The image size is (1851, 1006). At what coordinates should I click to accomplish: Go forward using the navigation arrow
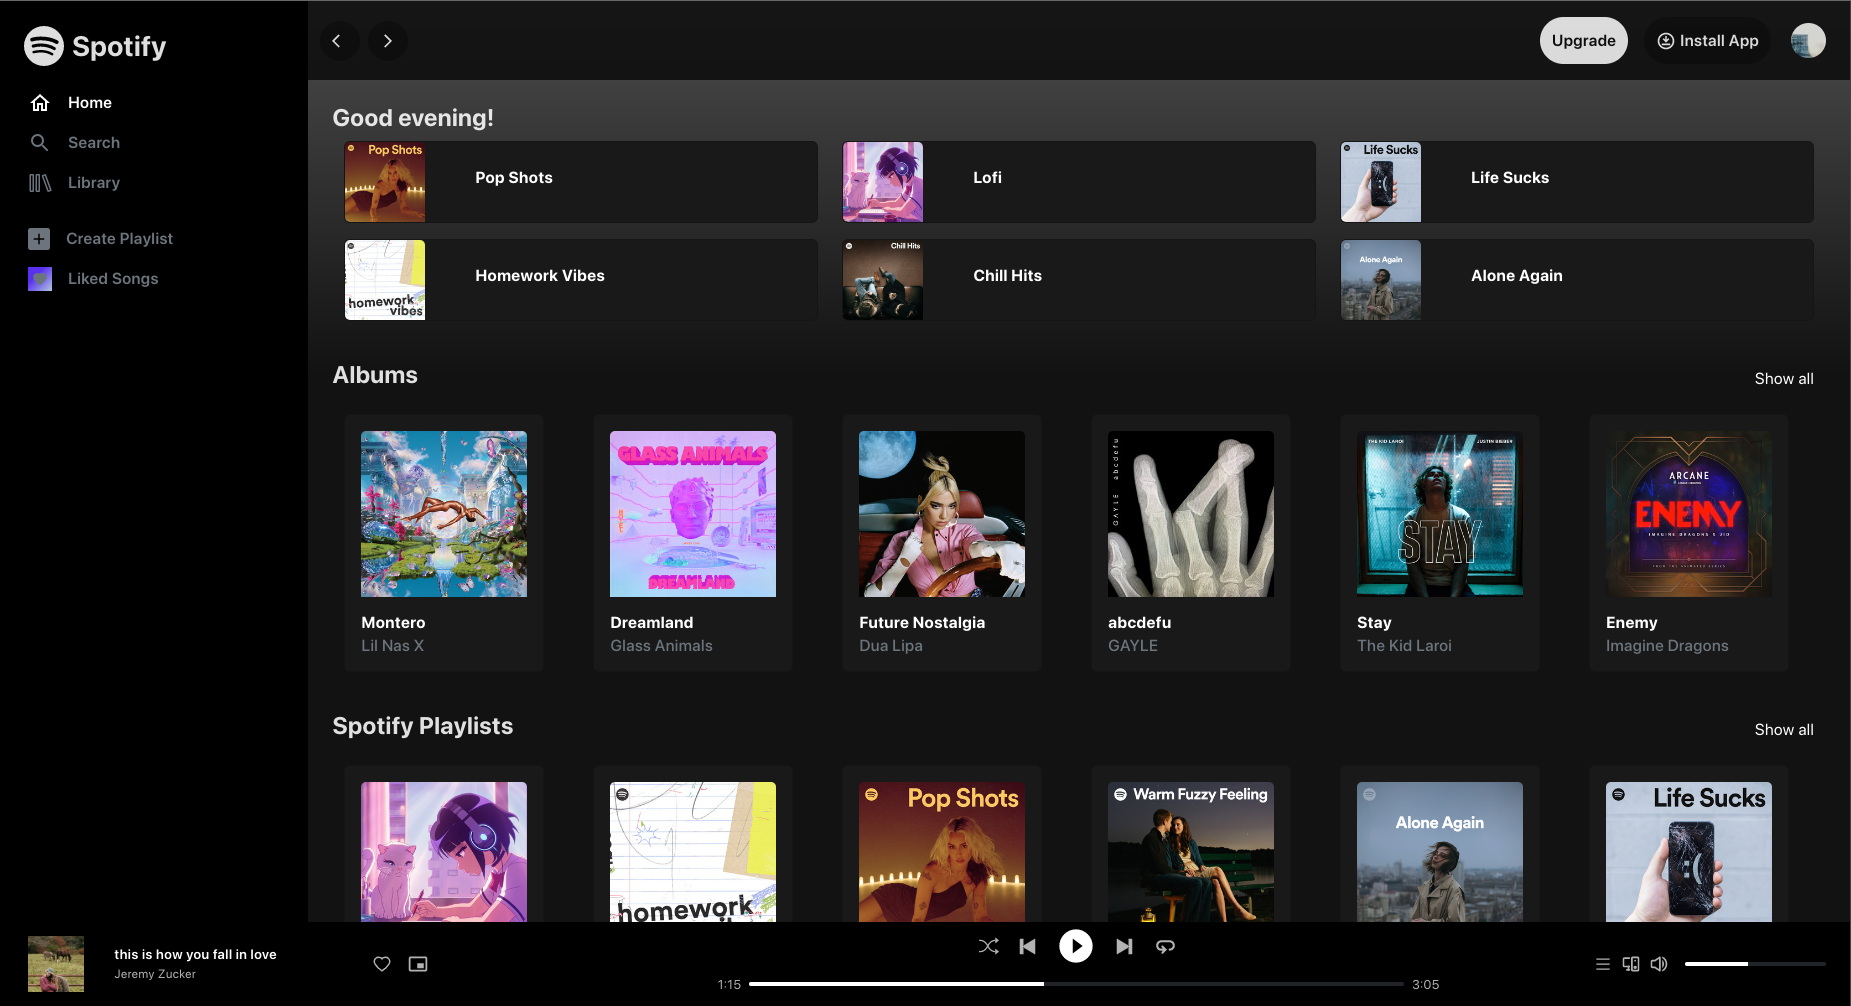click(387, 40)
